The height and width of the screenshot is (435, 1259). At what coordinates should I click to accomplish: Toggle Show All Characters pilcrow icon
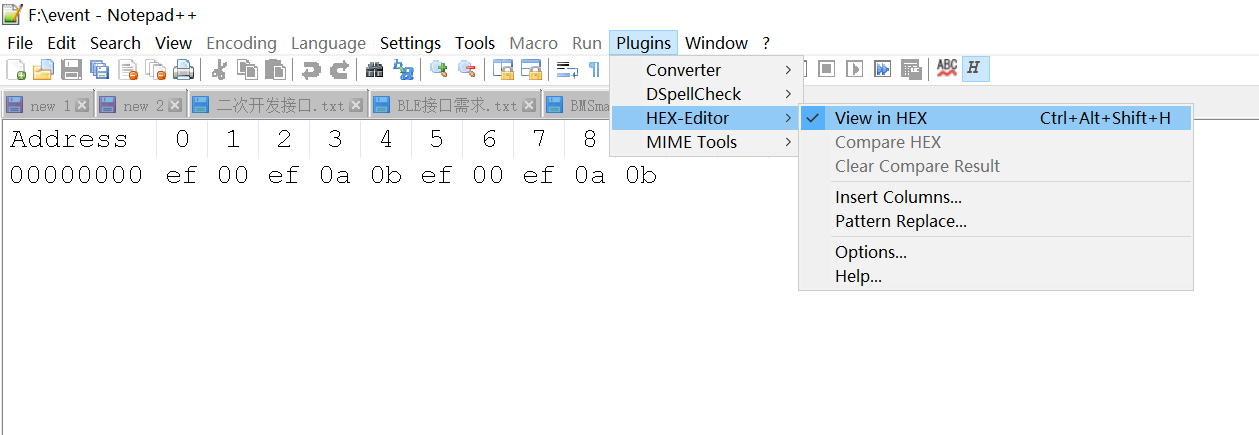point(594,69)
